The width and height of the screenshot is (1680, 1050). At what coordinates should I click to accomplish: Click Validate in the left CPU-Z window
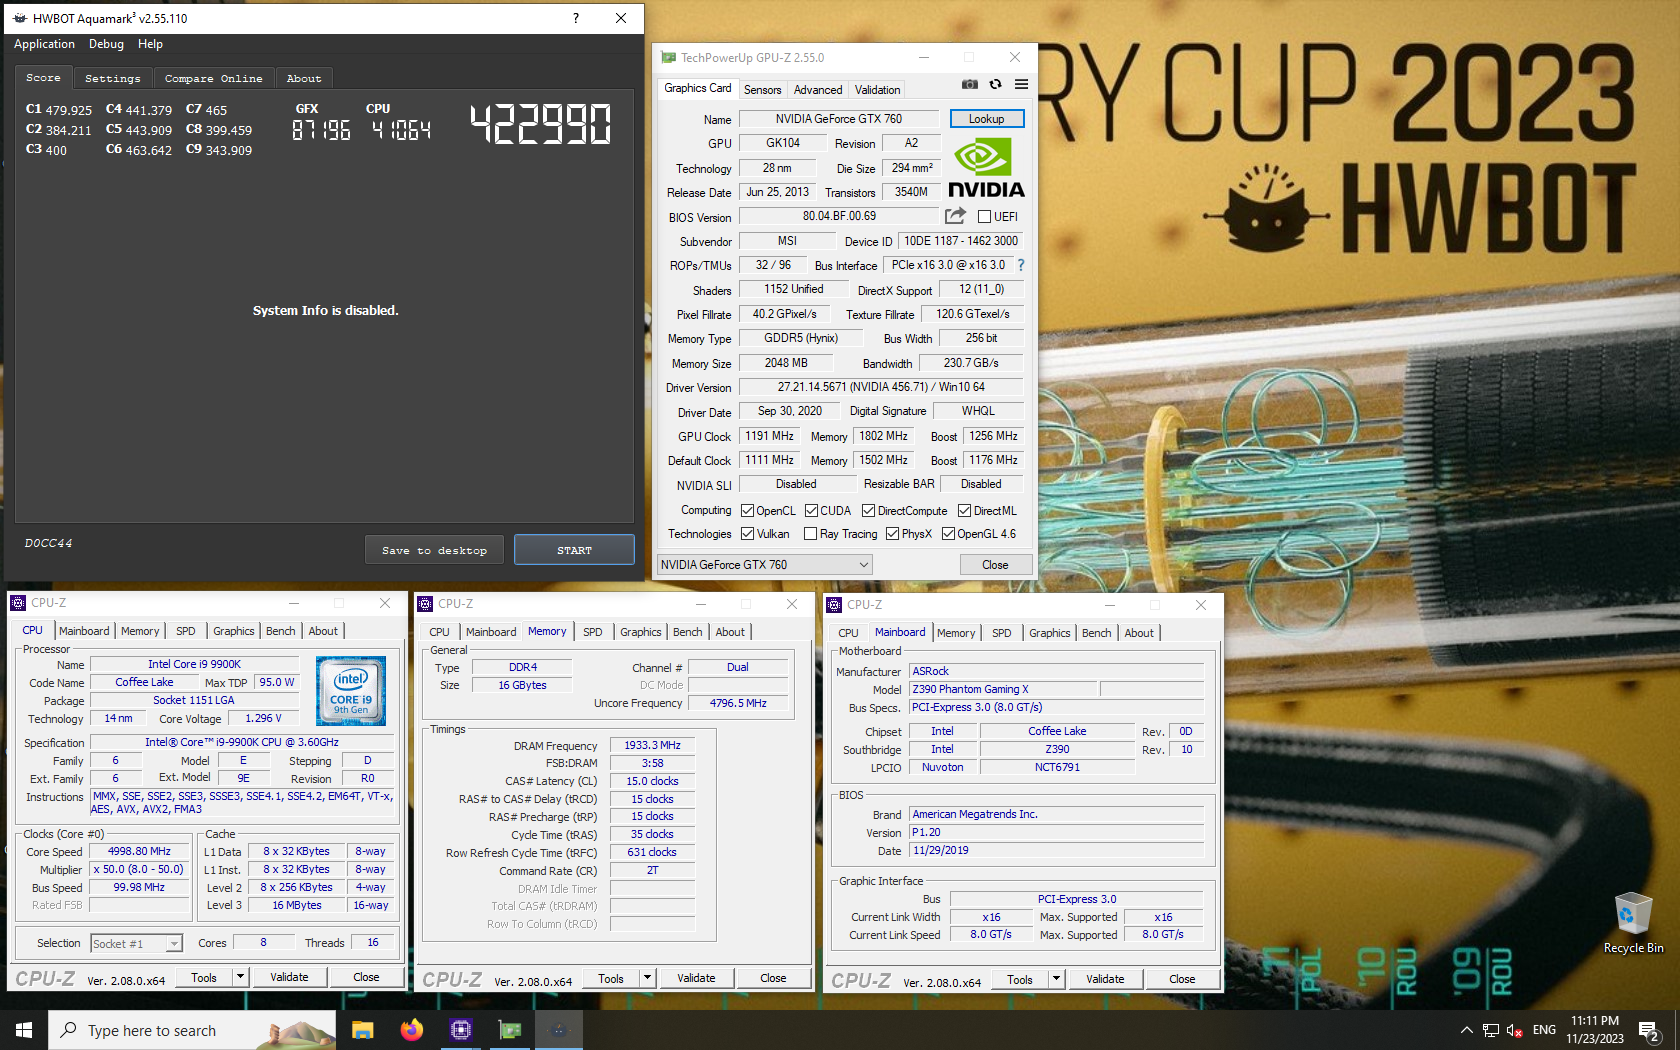click(x=289, y=977)
